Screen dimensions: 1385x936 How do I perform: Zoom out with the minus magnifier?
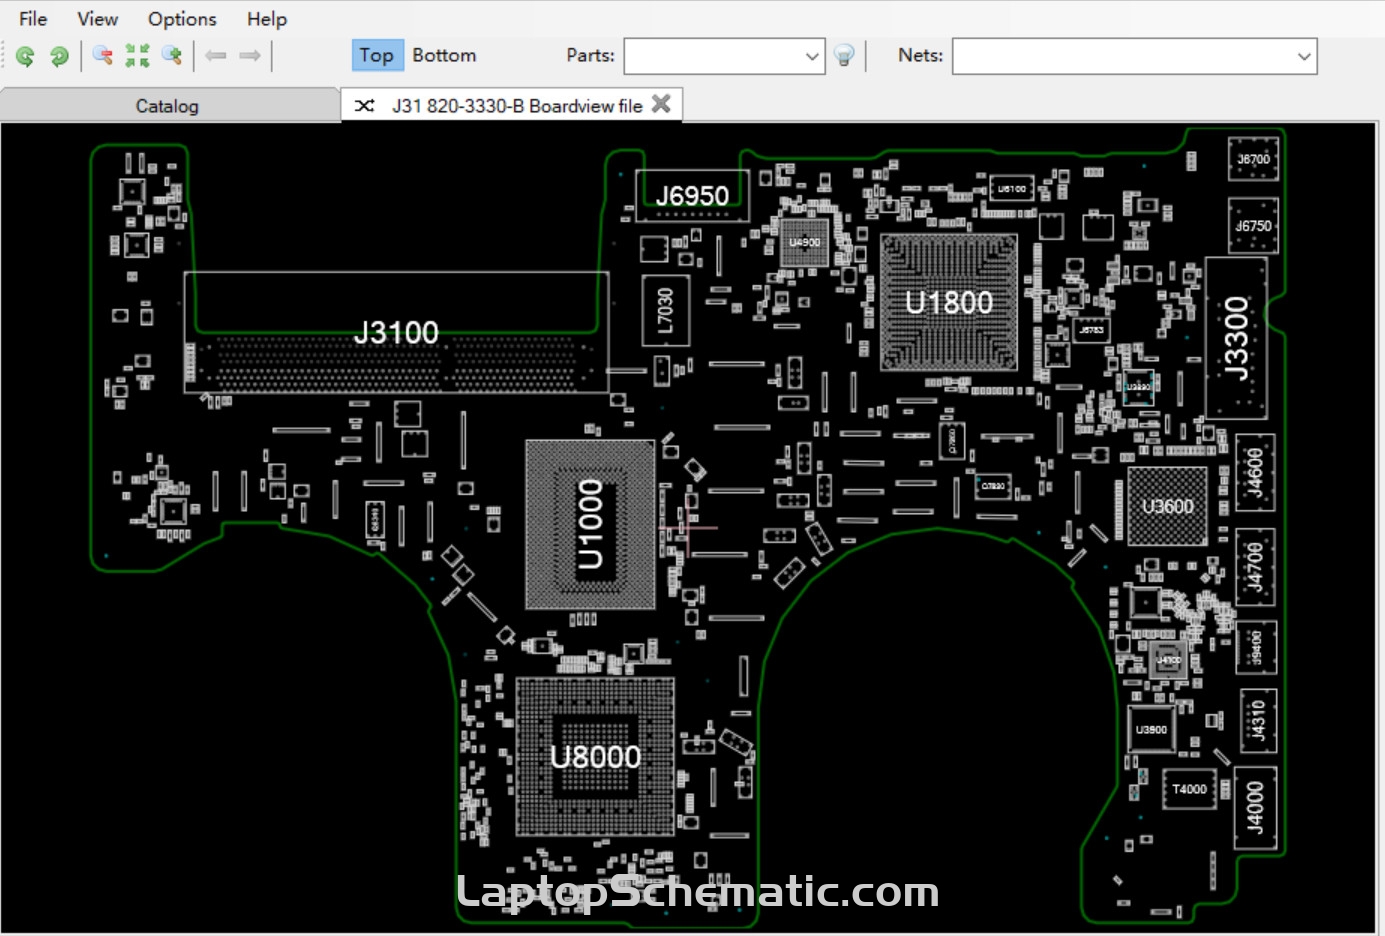click(x=102, y=56)
